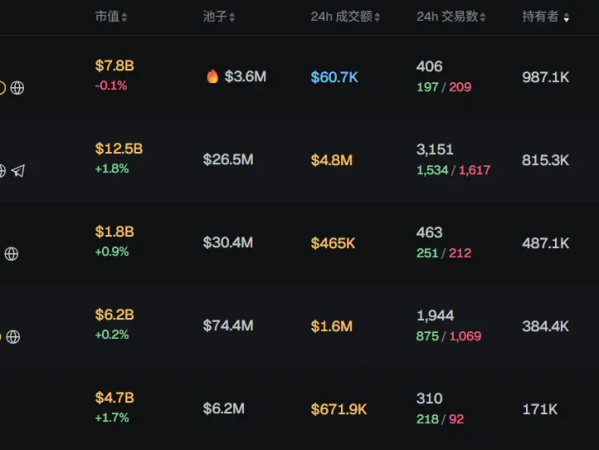Select market cap $7.8B

tap(115, 66)
